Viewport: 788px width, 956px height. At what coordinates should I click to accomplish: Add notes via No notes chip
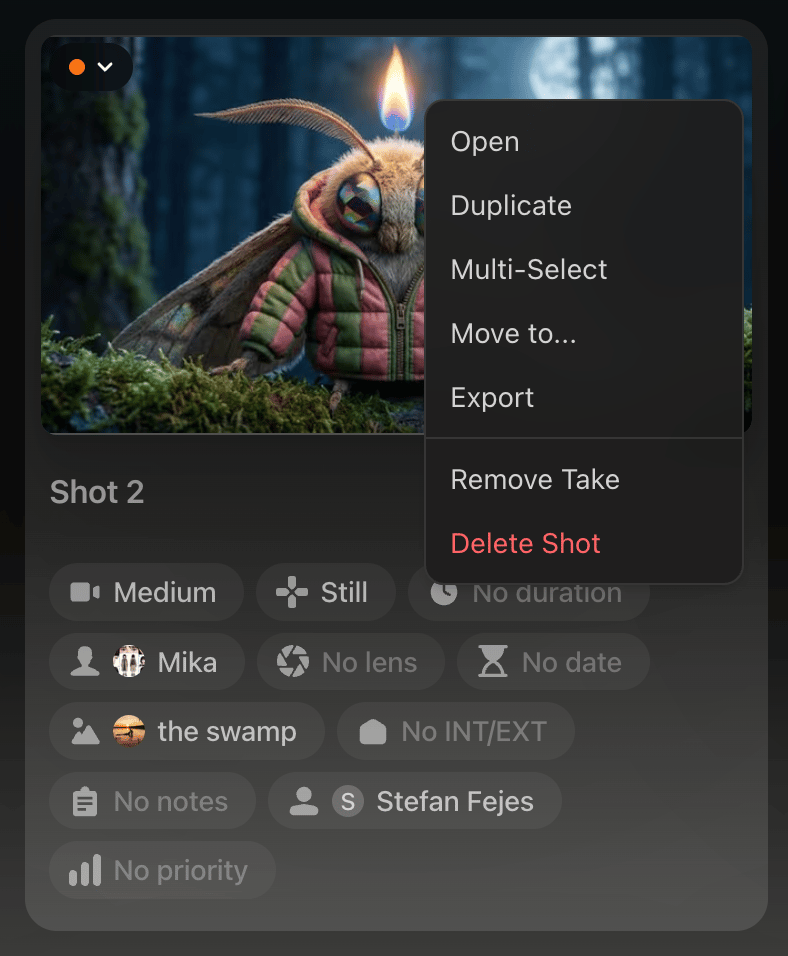[152, 801]
